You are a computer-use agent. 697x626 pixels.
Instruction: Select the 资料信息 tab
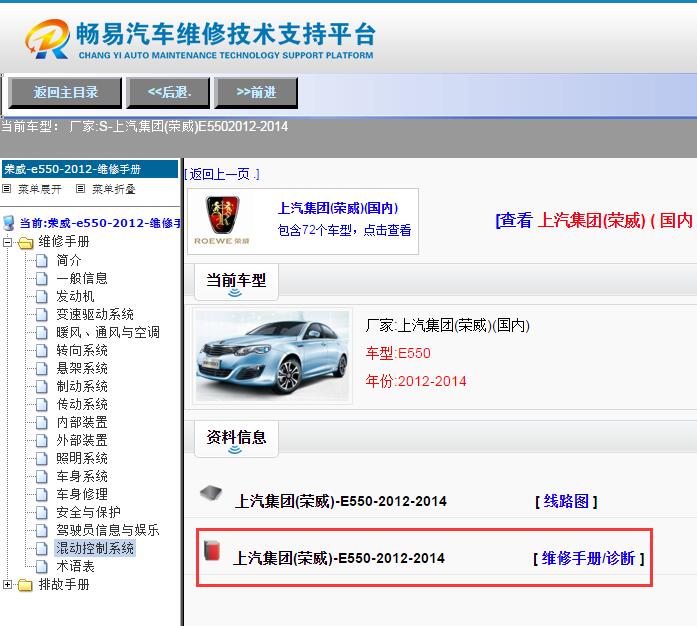pos(236,438)
